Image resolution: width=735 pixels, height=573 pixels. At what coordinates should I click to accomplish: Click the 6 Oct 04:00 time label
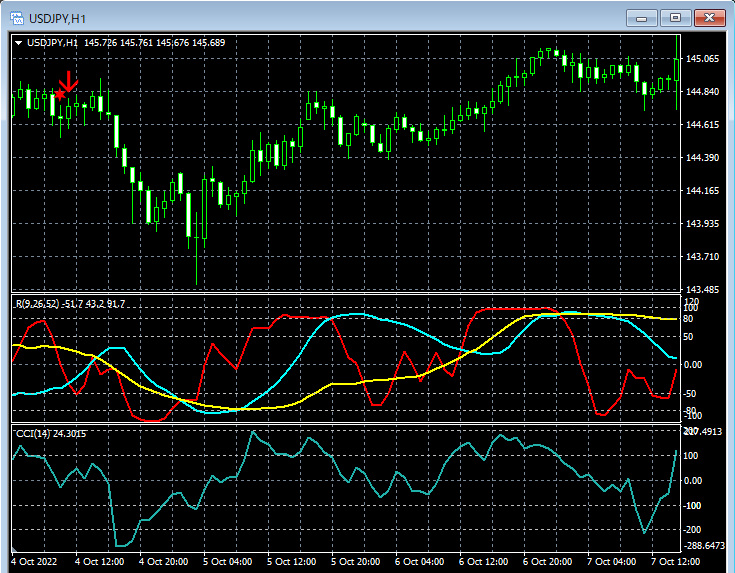pyautogui.click(x=420, y=561)
